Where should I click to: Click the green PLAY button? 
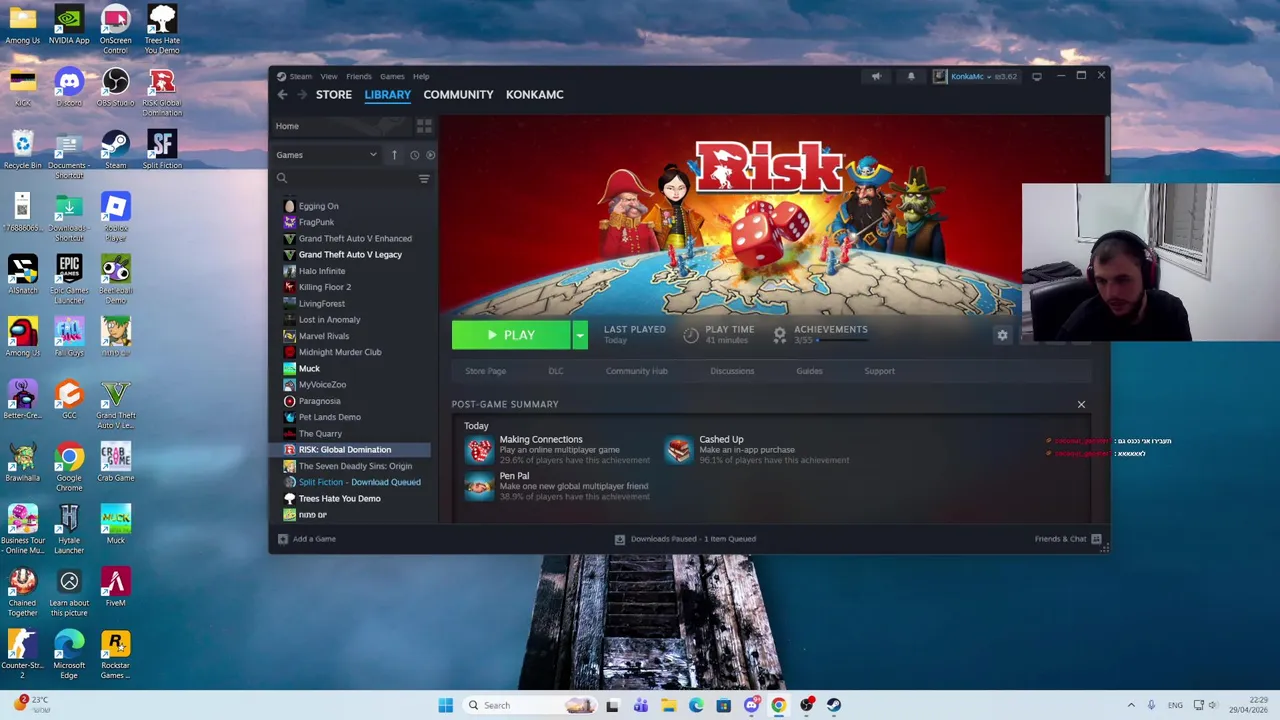(511, 335)
